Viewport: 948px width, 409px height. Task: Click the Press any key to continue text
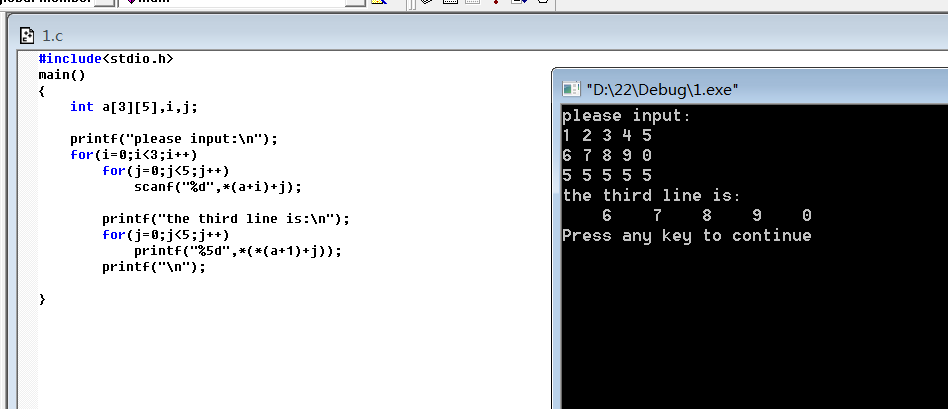tap(687, 235)
